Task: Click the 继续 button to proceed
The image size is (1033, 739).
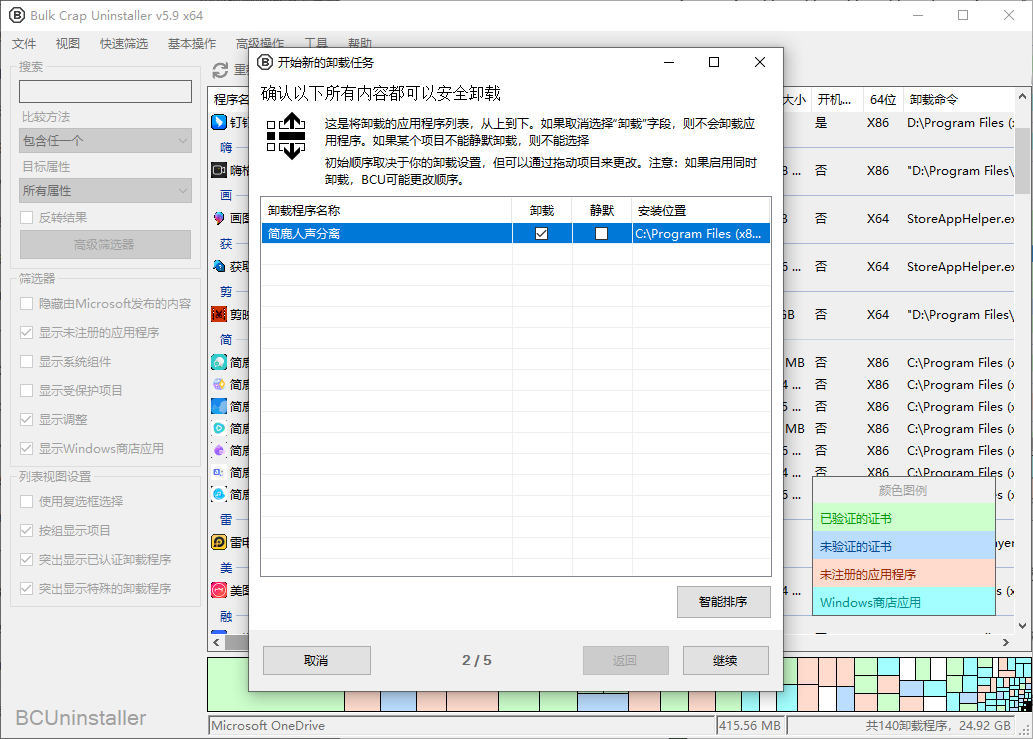Action: point(725,660)
